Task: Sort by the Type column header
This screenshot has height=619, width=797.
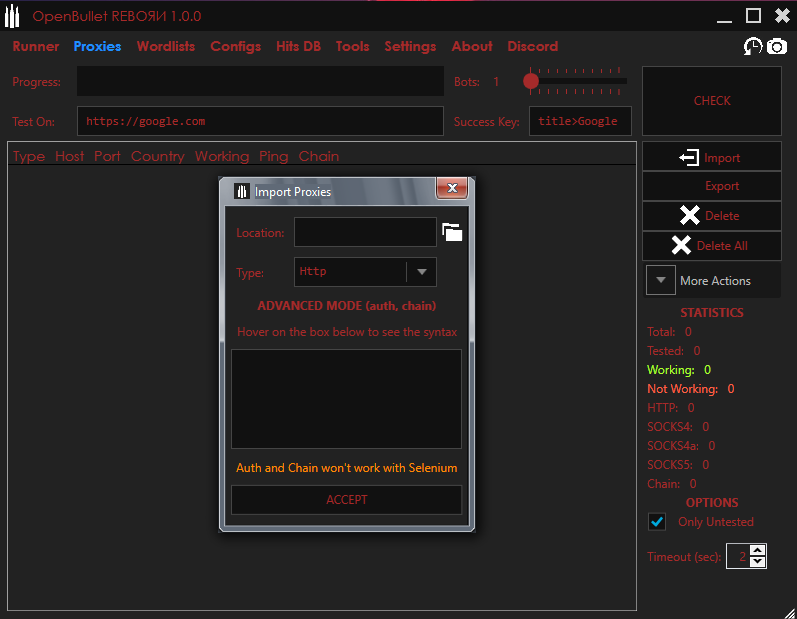Action: click(x=29, y=156)
